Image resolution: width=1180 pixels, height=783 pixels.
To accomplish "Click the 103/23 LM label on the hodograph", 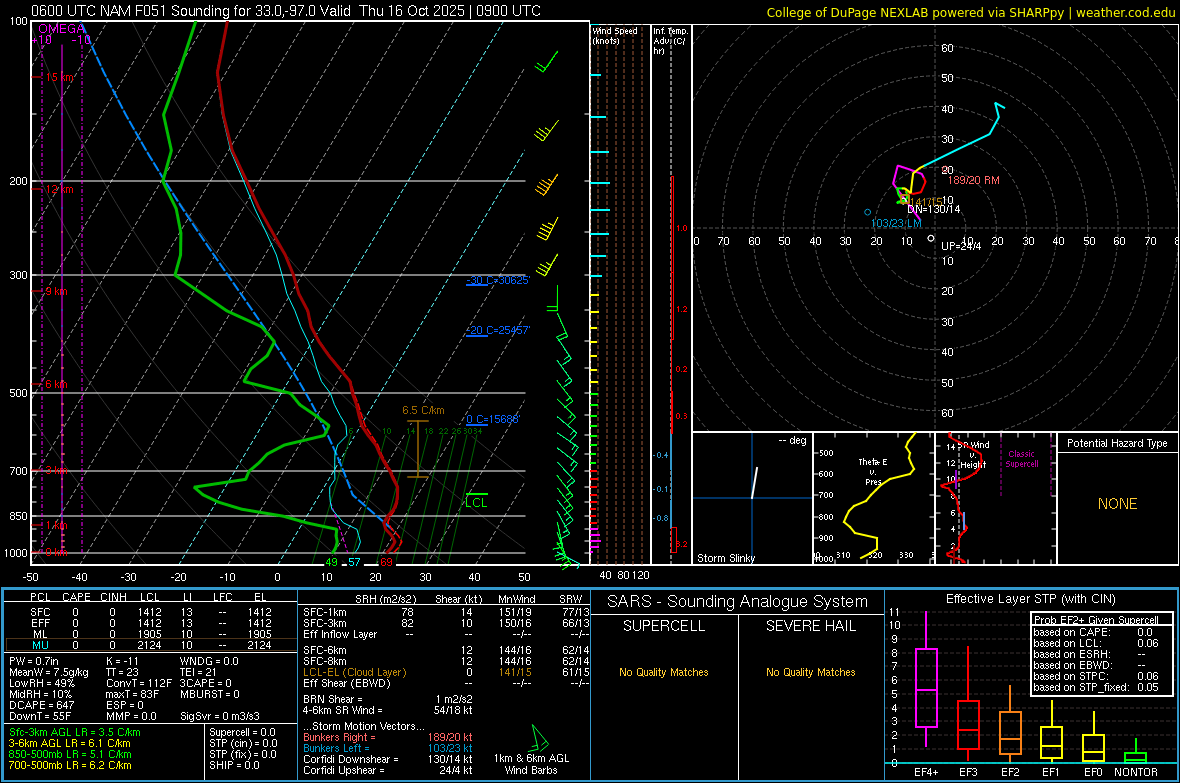I will 896,224.
